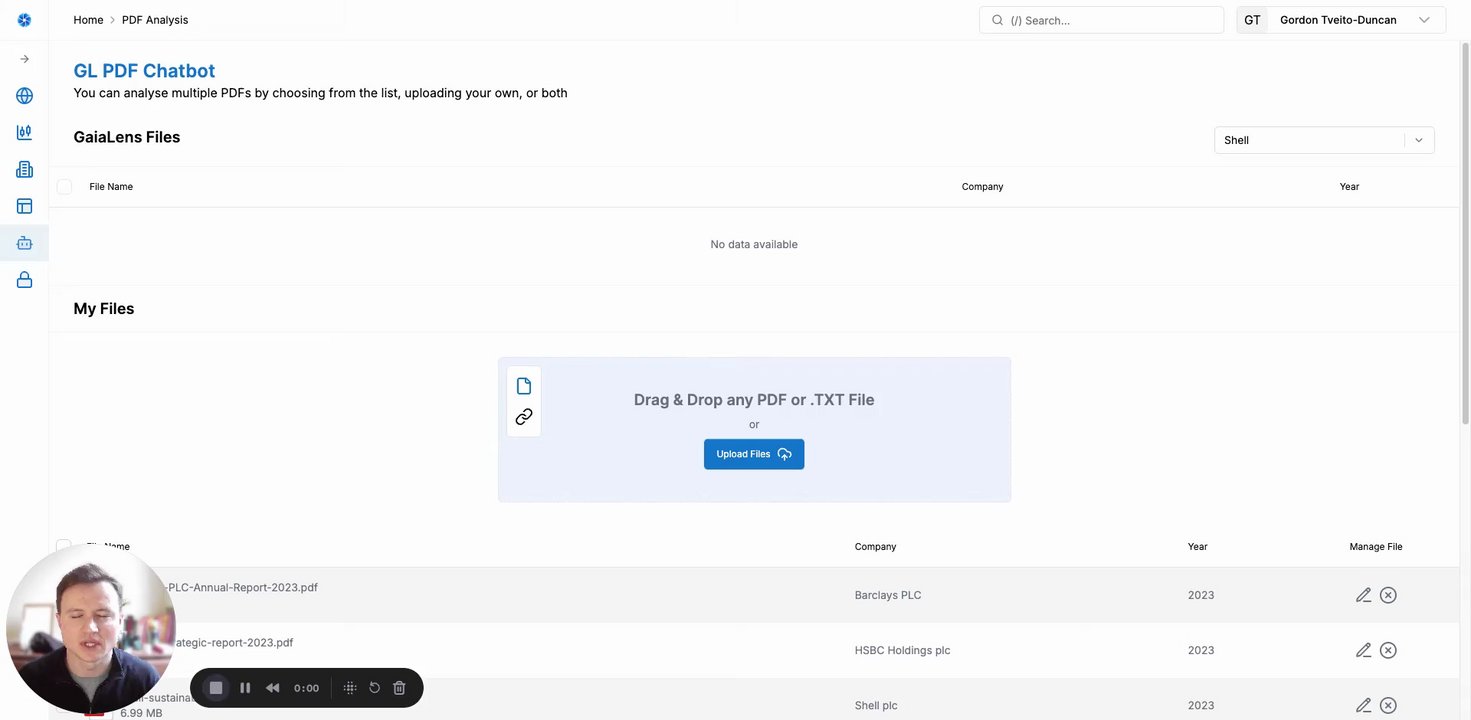Image resolution: width=1471 pixels, height=720 pixels.
Task: Focus the Search input field
Action: (1101, 20)
